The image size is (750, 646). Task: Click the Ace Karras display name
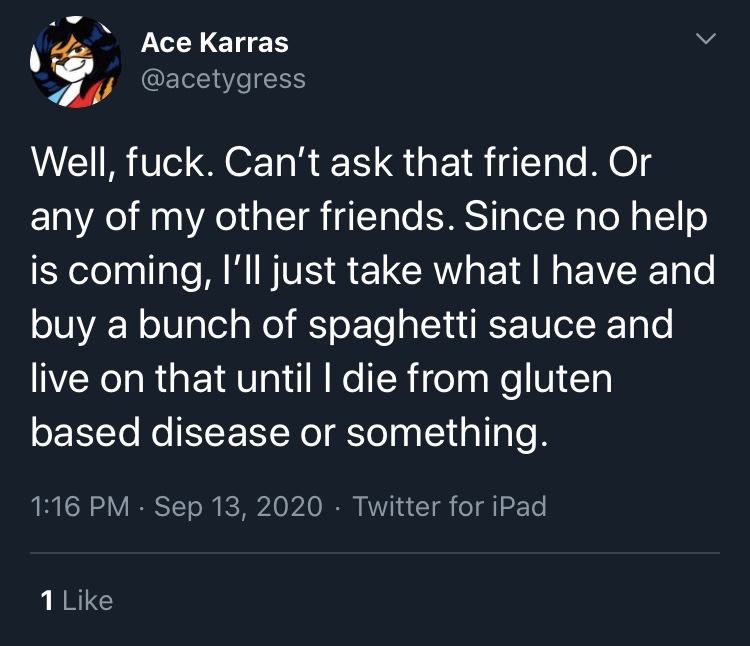(215, 43)
